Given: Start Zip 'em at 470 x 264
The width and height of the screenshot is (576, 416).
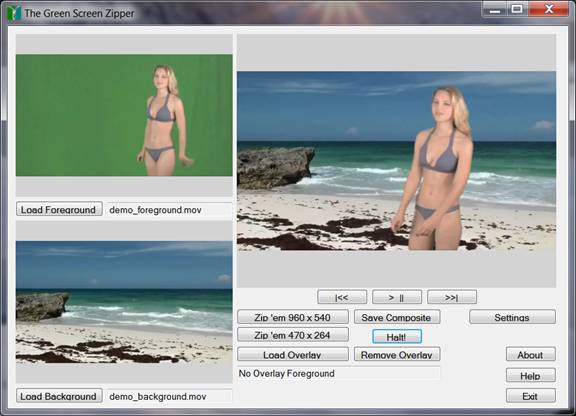Looking at the screenshot, I should [x=293, y=335].
